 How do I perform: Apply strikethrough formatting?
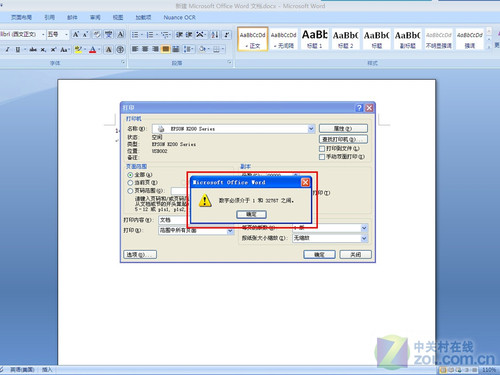(x=33, y=50)
